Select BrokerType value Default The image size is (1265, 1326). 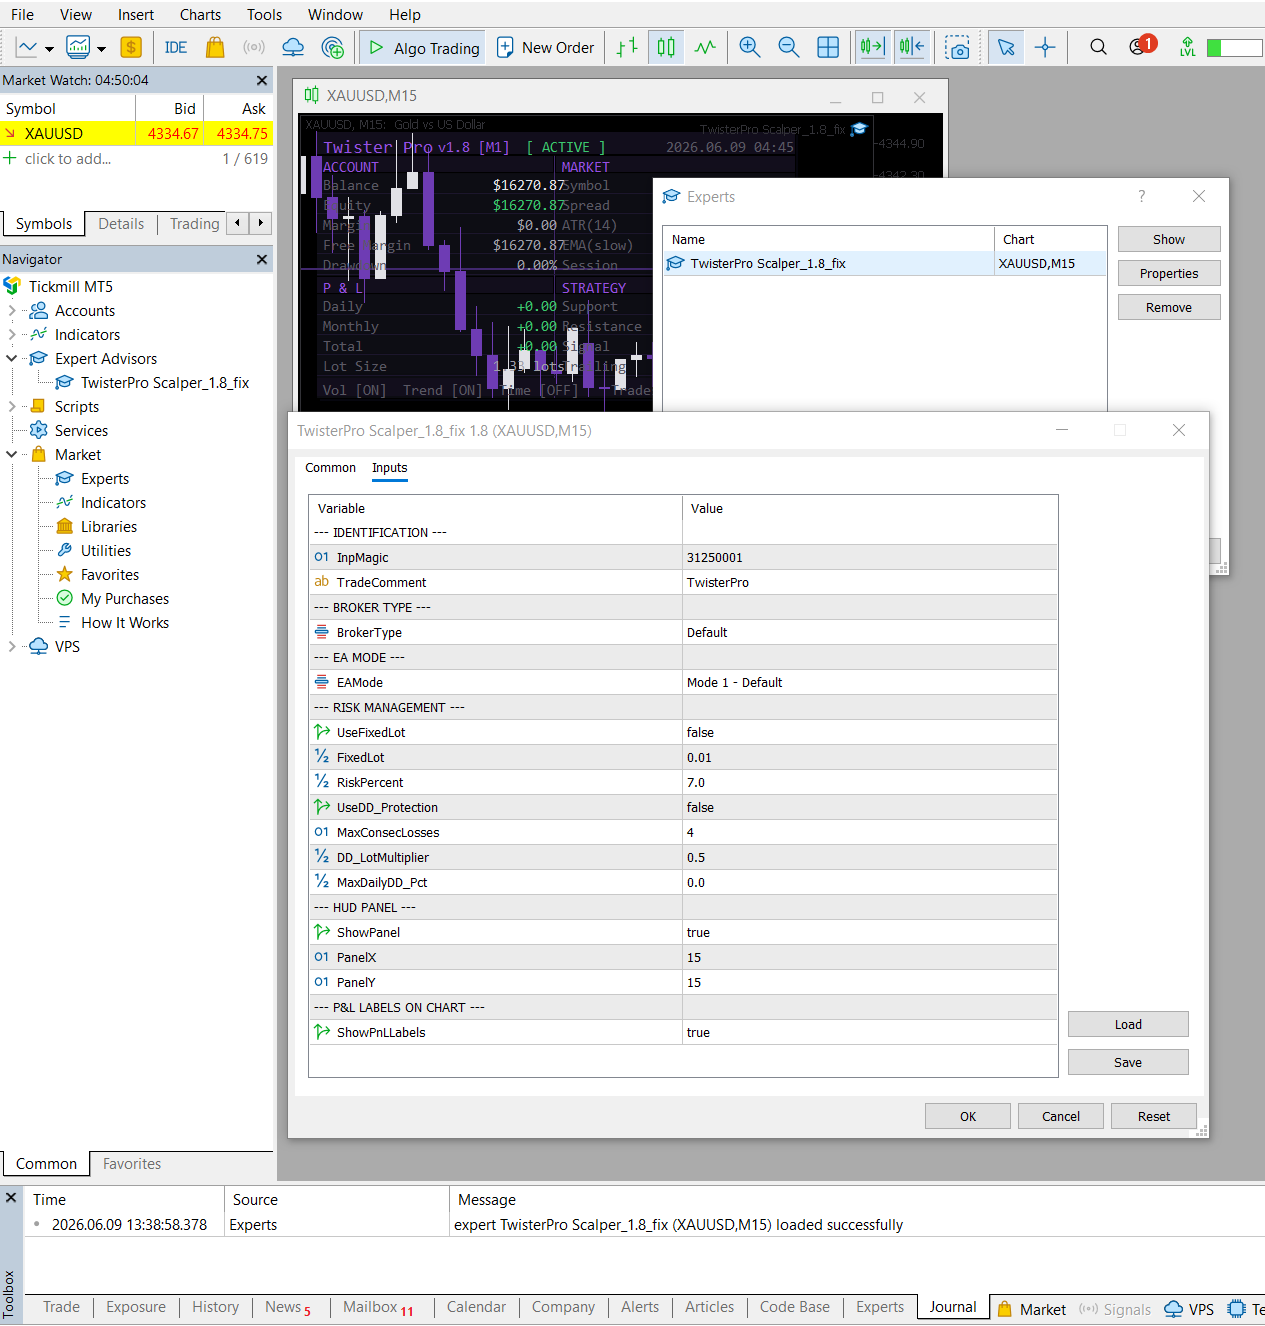click(870, 633)
